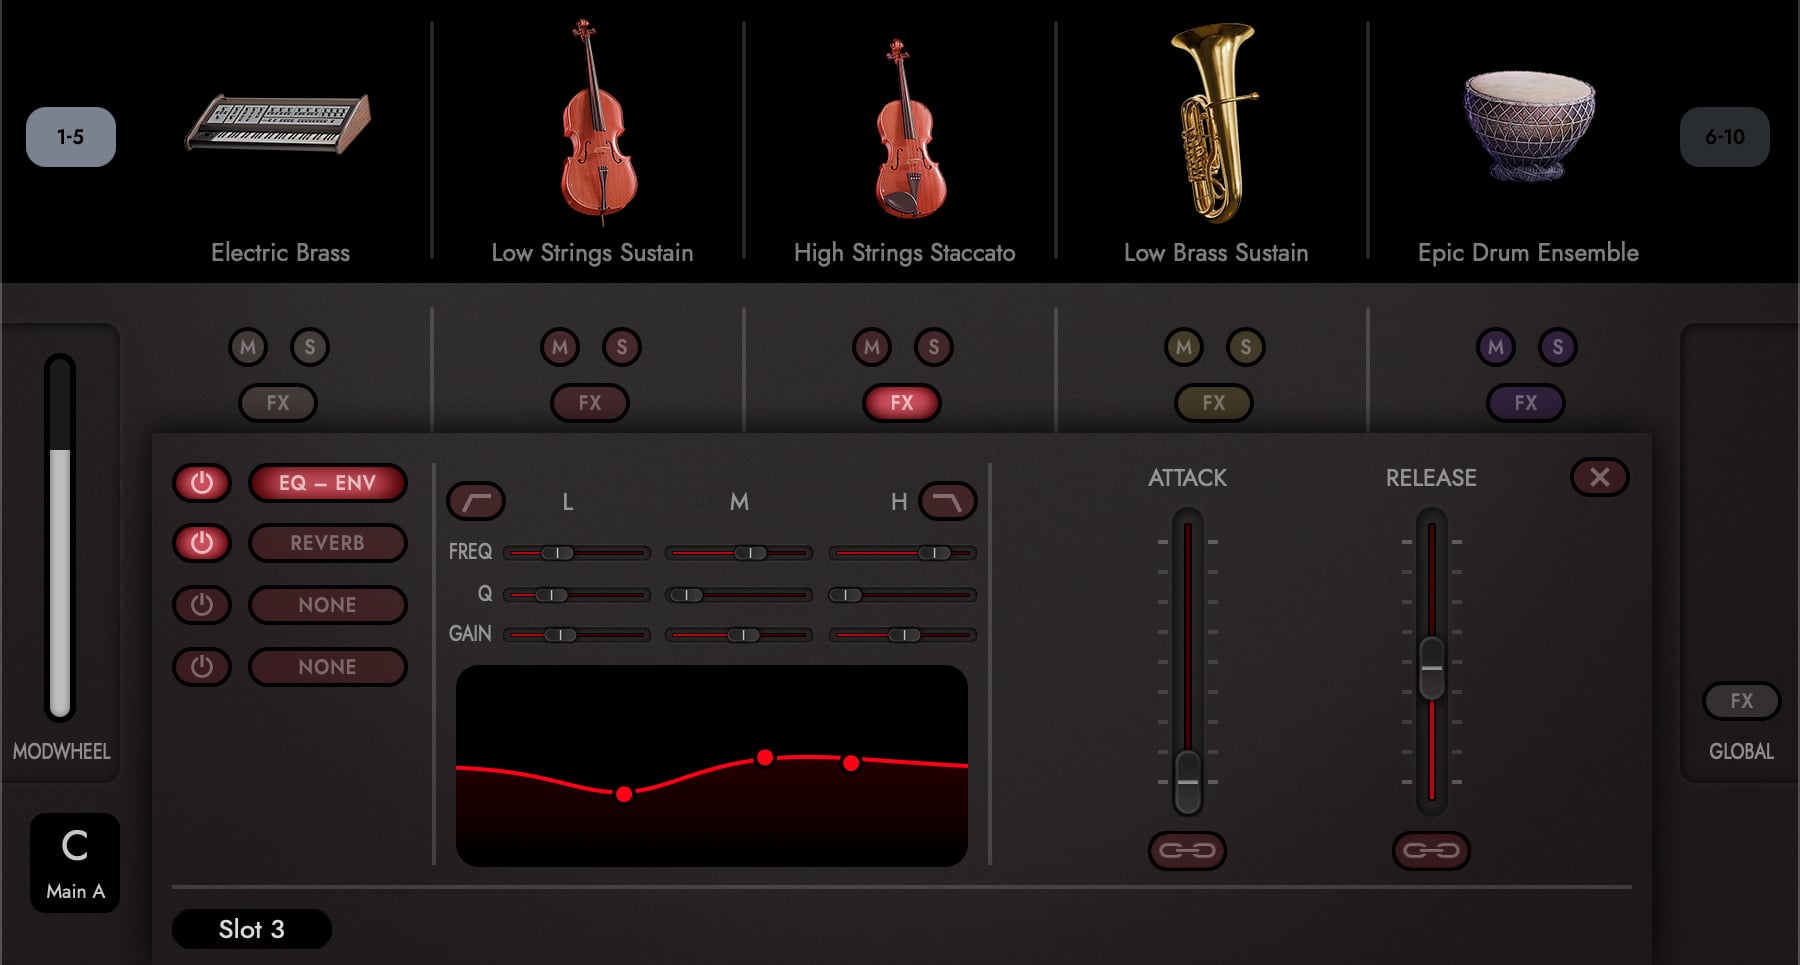The height and width of the screenshot is (965, 1800).
Task: Click the high band node on EQ curve
Action: coord(851,763)
